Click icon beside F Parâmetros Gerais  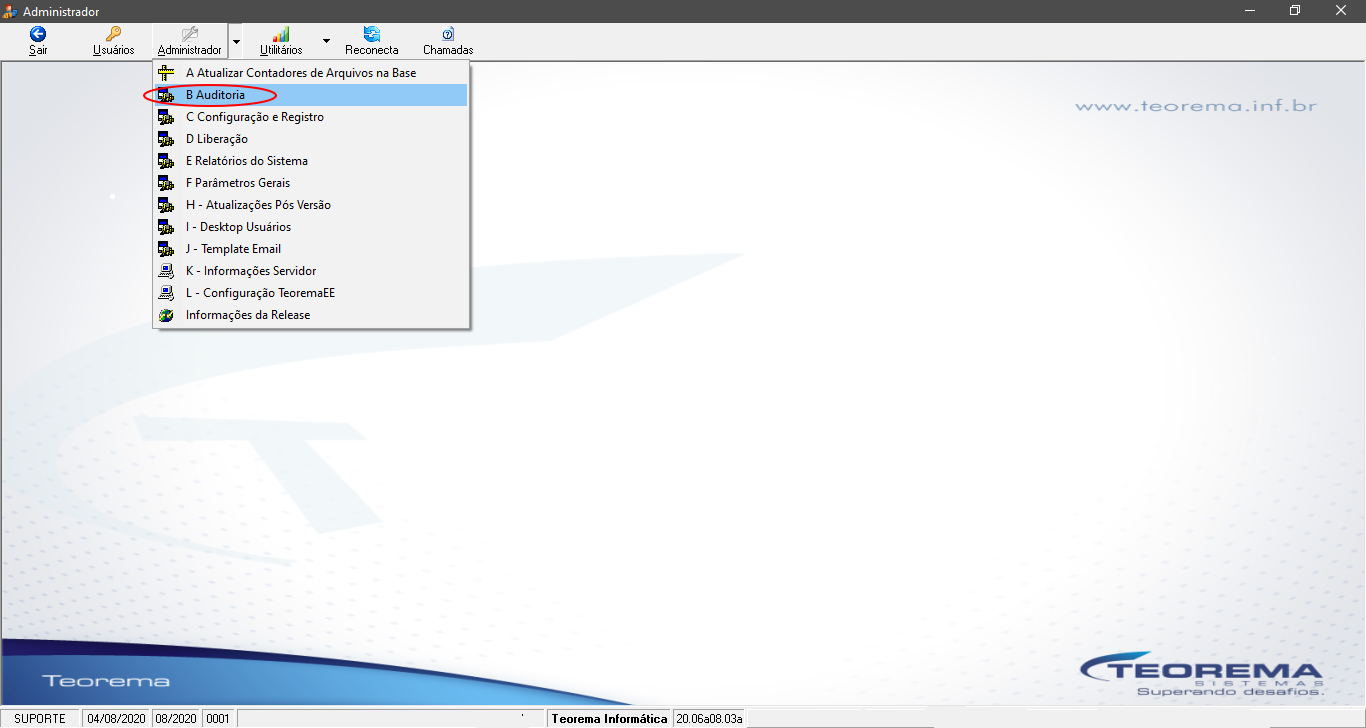click(x=166, y=183)
